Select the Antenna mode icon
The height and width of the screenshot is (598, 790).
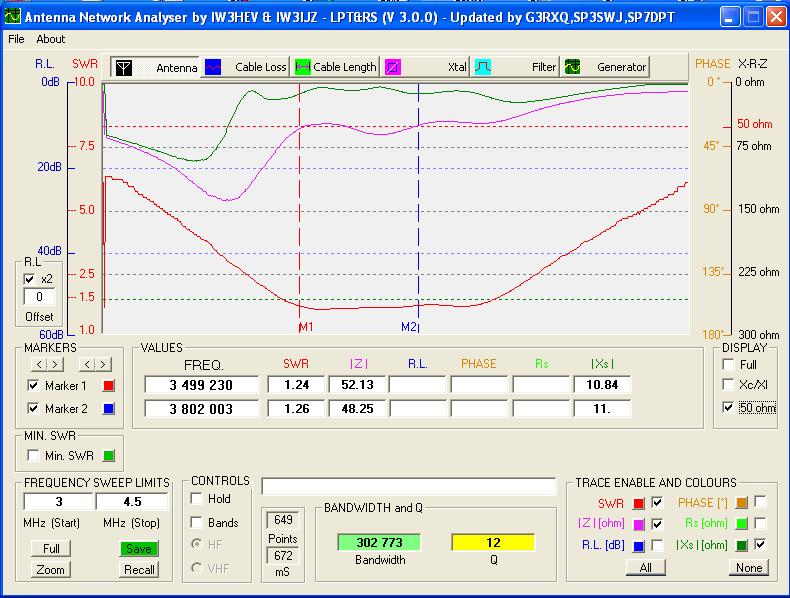124,67
